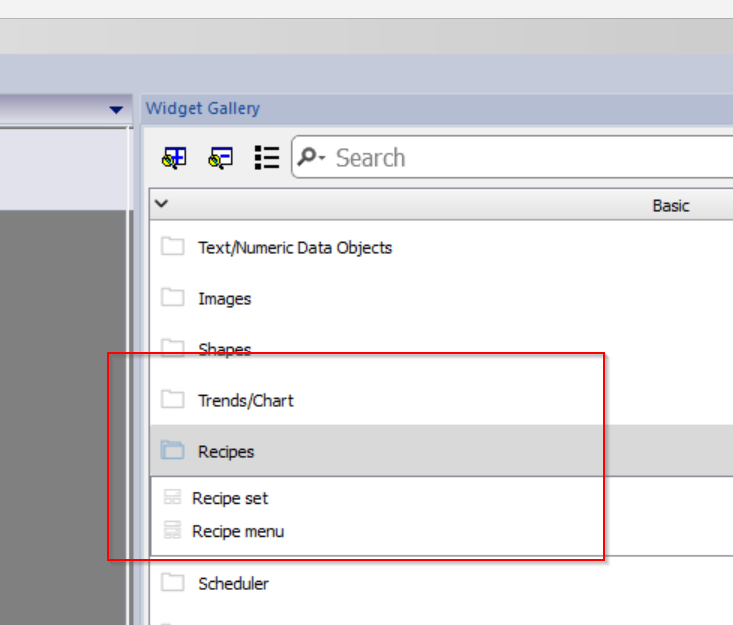This screenshot has height=625, width=733.
Task: Open the left panel dropdown arrow
Action: [x=116, y=110]
